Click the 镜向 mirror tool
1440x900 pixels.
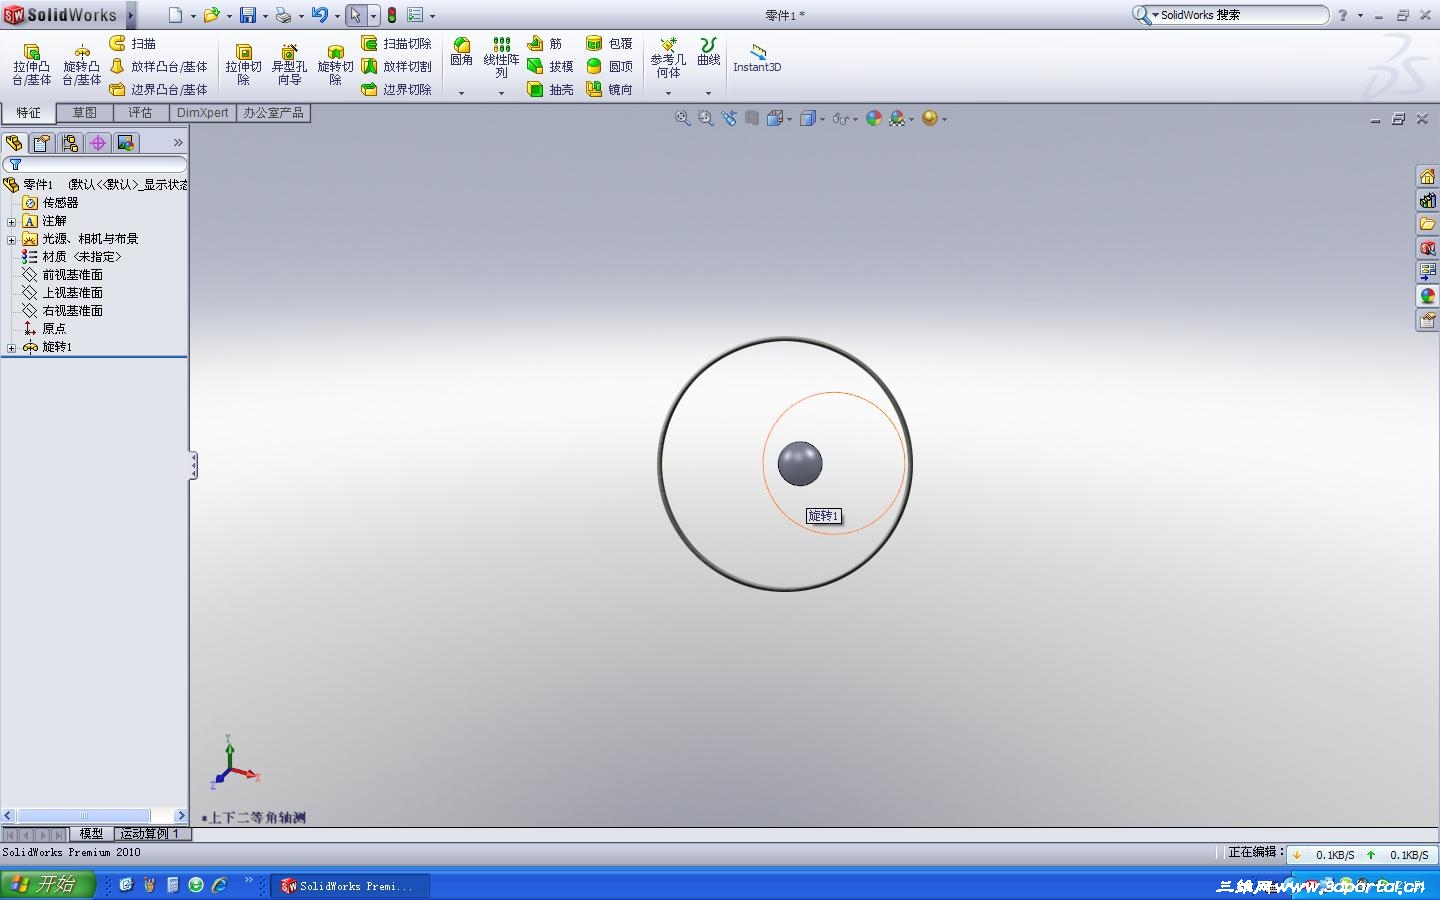[x=609, y=89]
